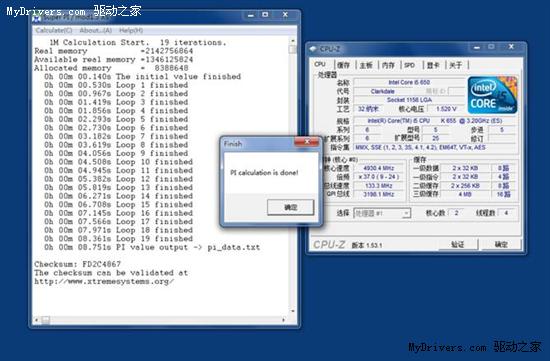Click the Super PI title bar app icon
Viewport: 550px width, 361px height.
pyautogui.click(x=36, y=18)
